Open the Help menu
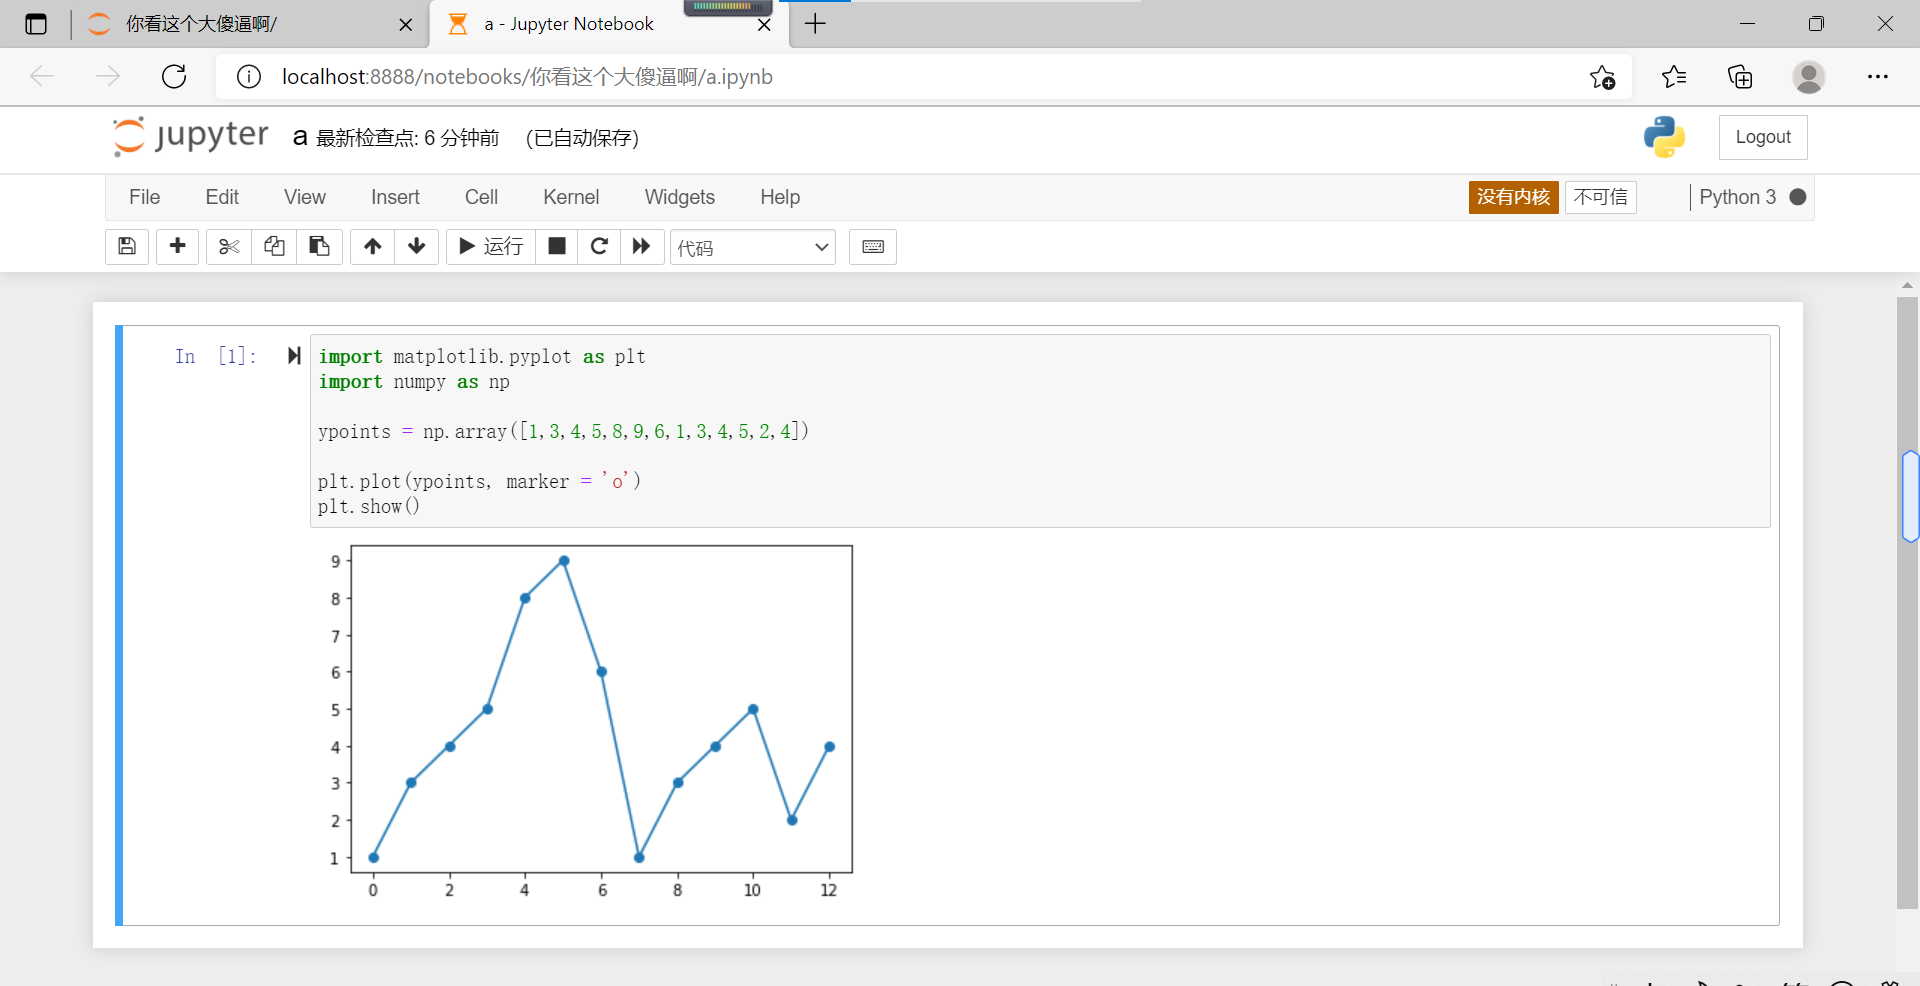1920x986 pixels. (780, 197)
